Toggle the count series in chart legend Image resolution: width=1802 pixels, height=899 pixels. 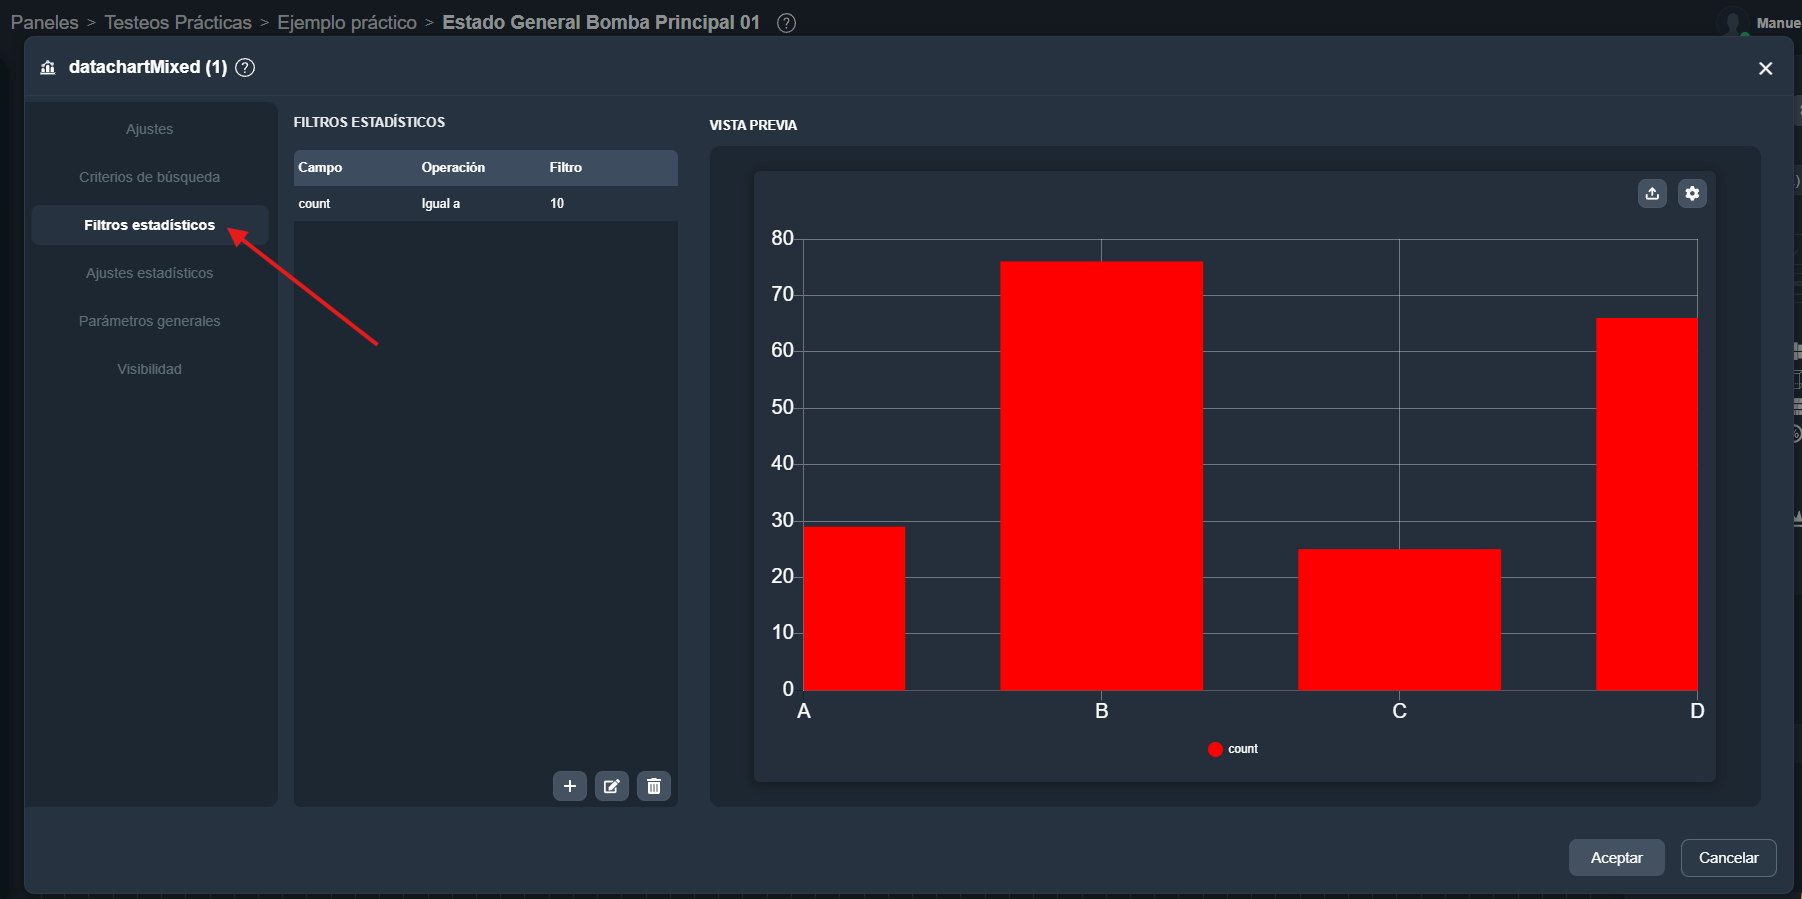[1233, 749]
